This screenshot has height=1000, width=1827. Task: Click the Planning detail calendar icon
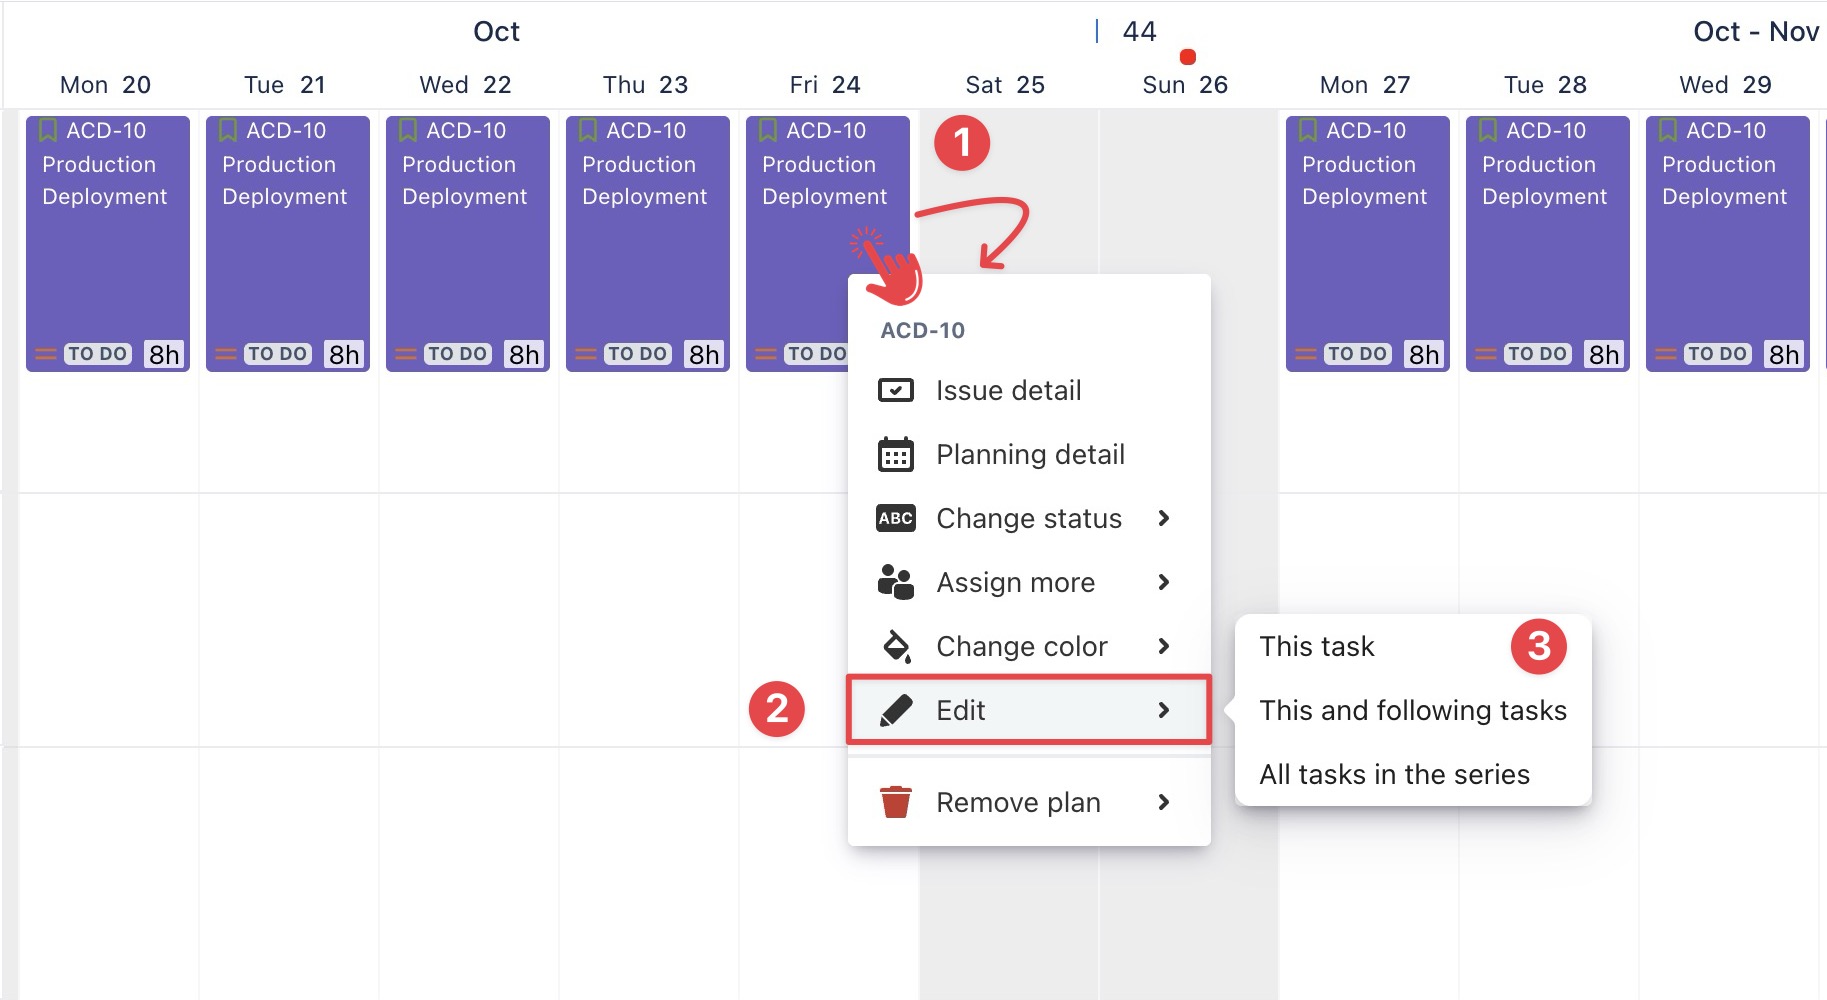(895, 455)
